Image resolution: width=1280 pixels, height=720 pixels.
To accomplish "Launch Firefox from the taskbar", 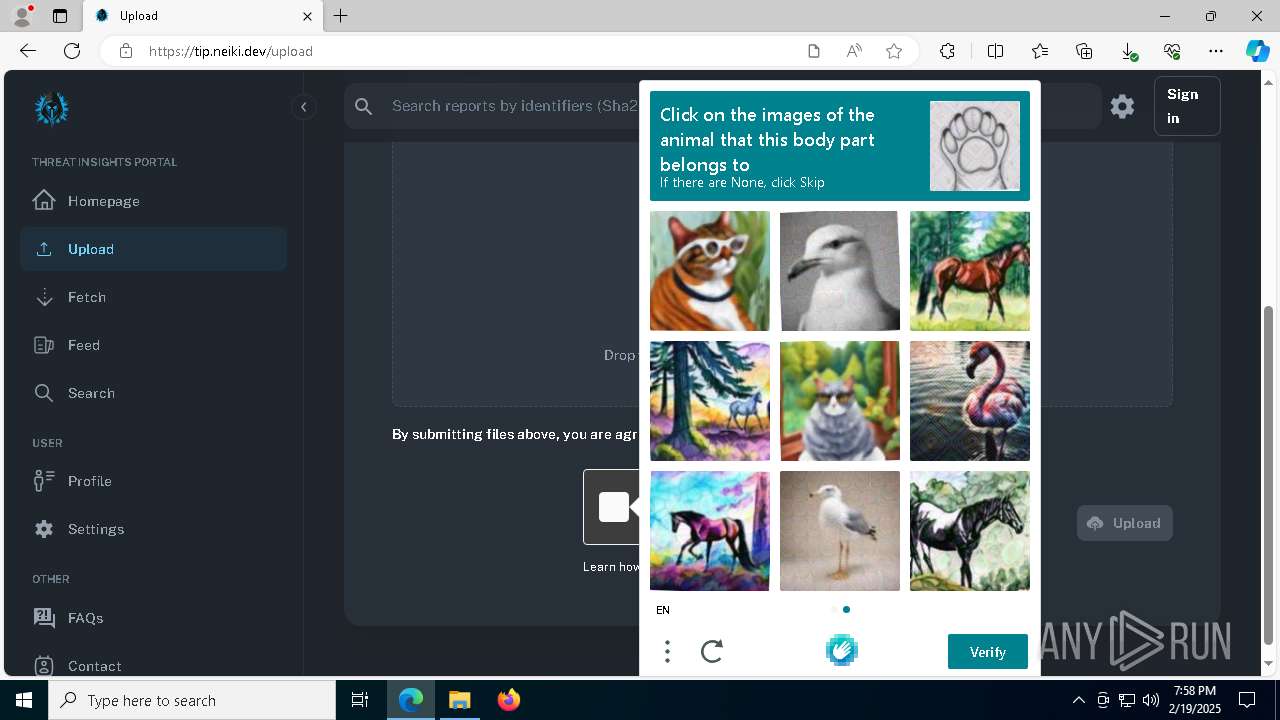I will pos(509,700).
